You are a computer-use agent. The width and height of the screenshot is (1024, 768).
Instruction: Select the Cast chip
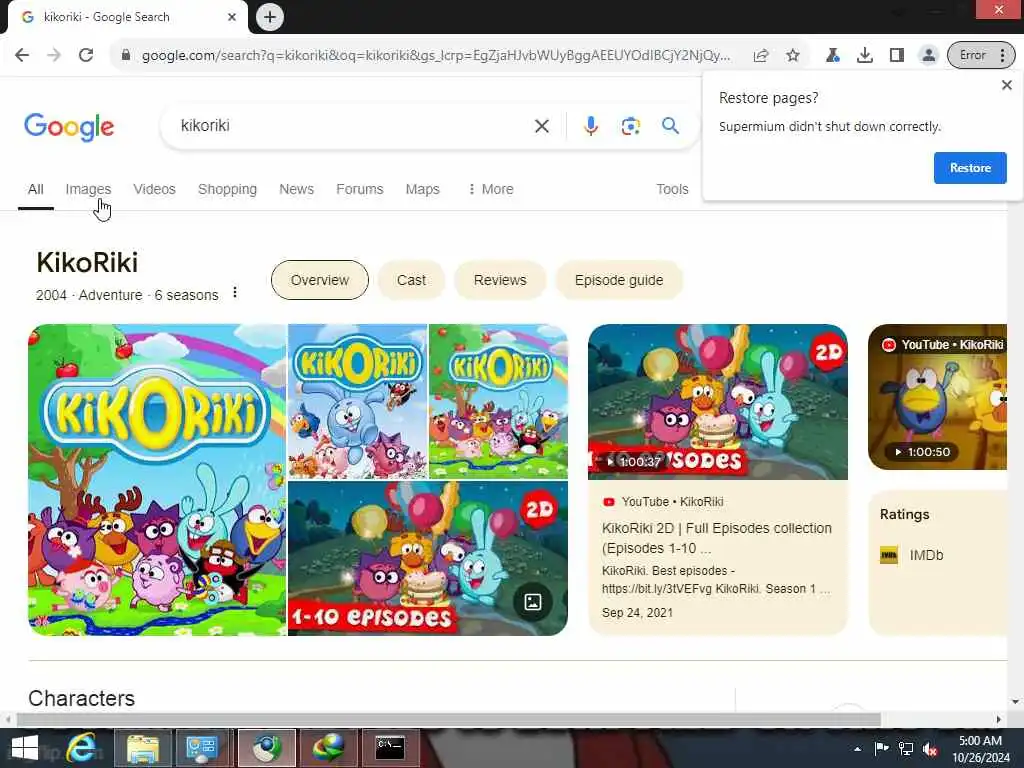click(x=411, y=280)
